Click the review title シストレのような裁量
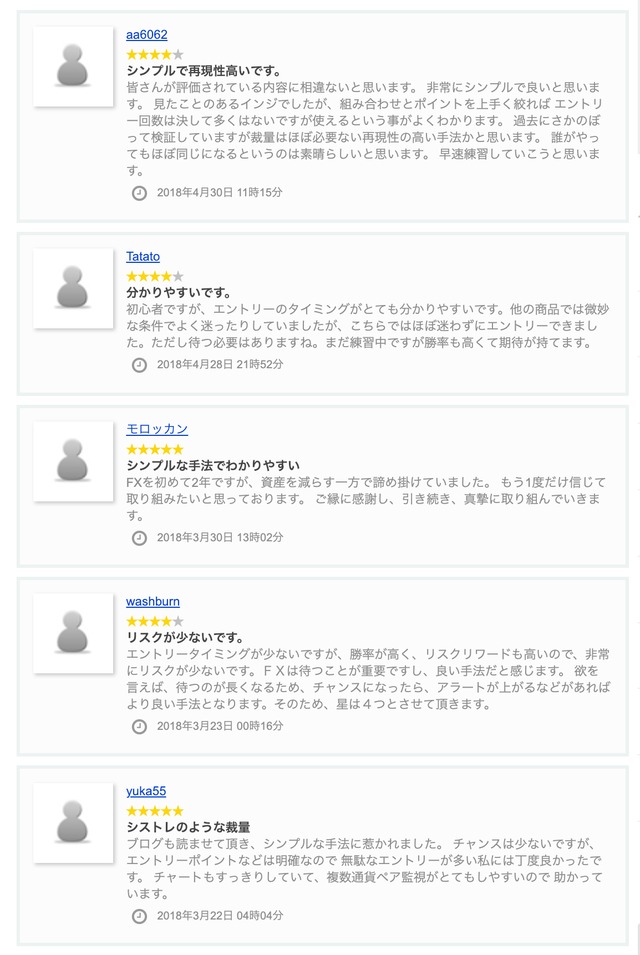Image resolution: width=640 pixels, height=955 pixels. (188, 827)
